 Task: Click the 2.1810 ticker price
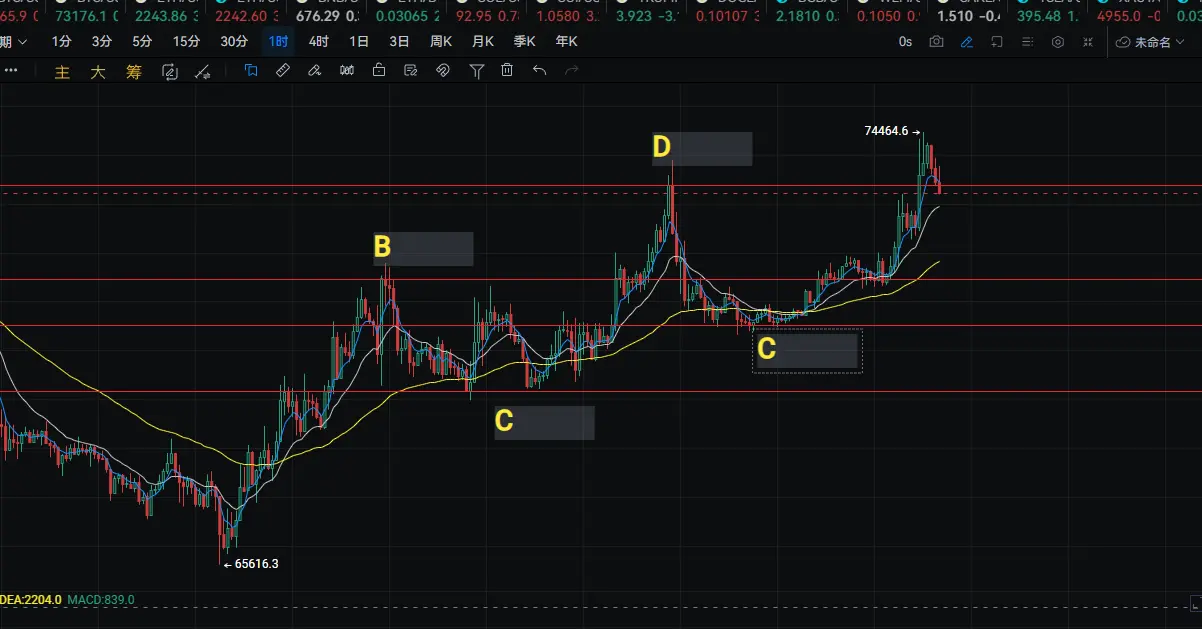coord(796,16)
